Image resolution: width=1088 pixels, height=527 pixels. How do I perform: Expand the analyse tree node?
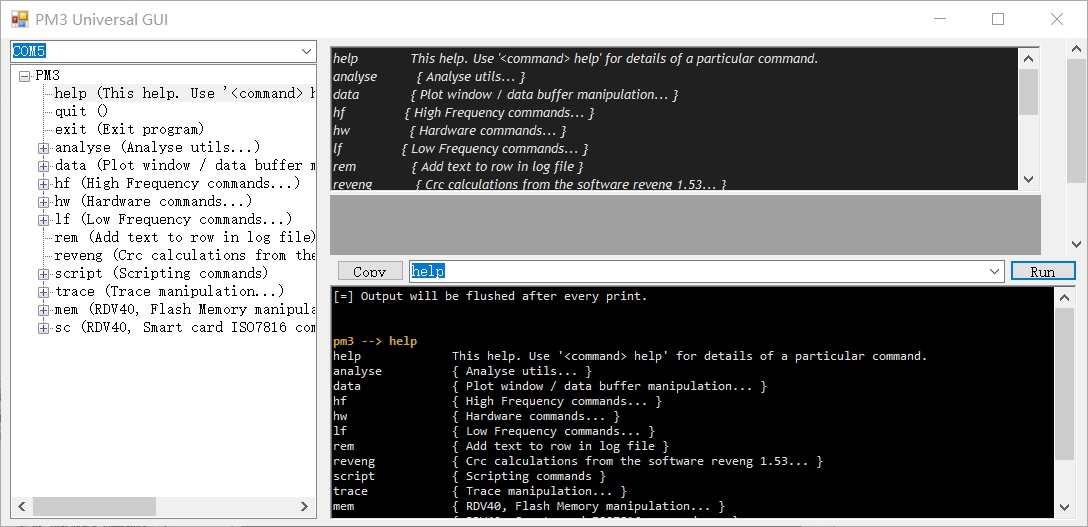point(44,148)
